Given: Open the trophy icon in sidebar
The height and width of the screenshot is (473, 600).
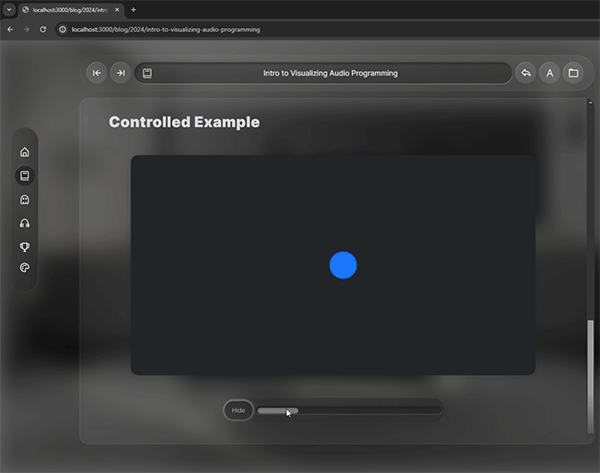Looking at the screenshot, I should [x=24, y=247].
